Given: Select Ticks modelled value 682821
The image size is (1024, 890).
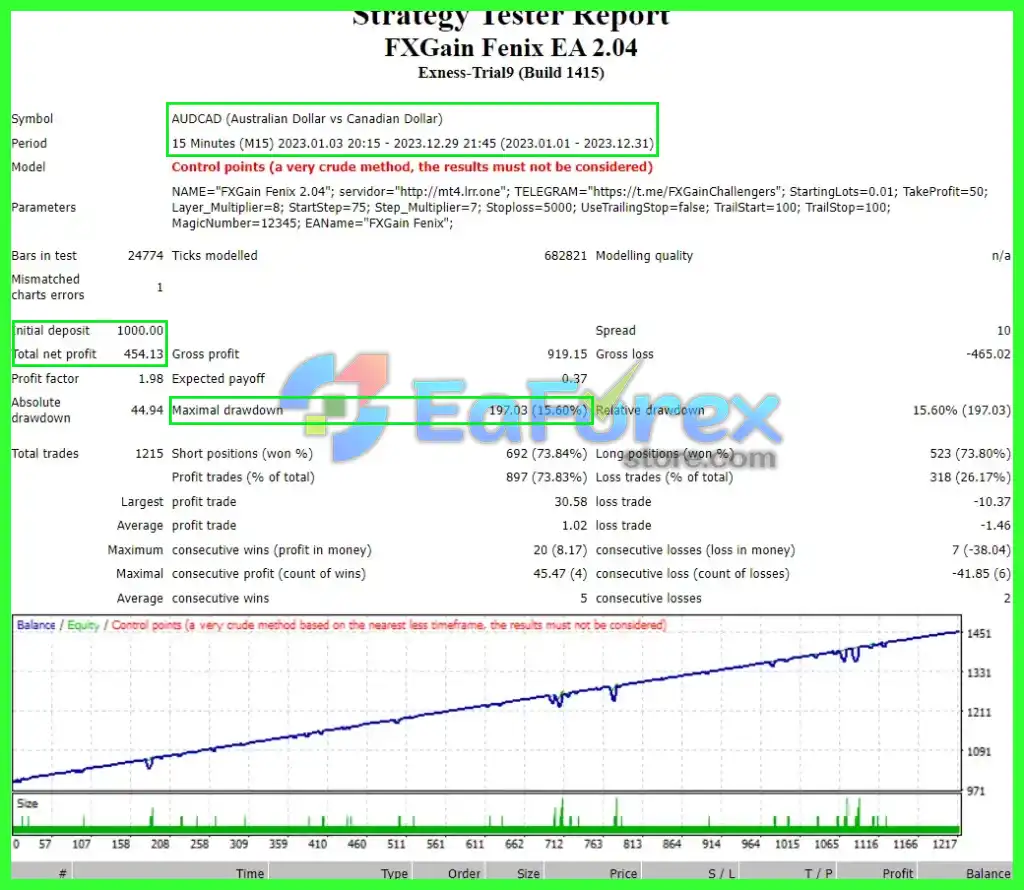Looking at the screenshot, I should [x=566, y=256].
